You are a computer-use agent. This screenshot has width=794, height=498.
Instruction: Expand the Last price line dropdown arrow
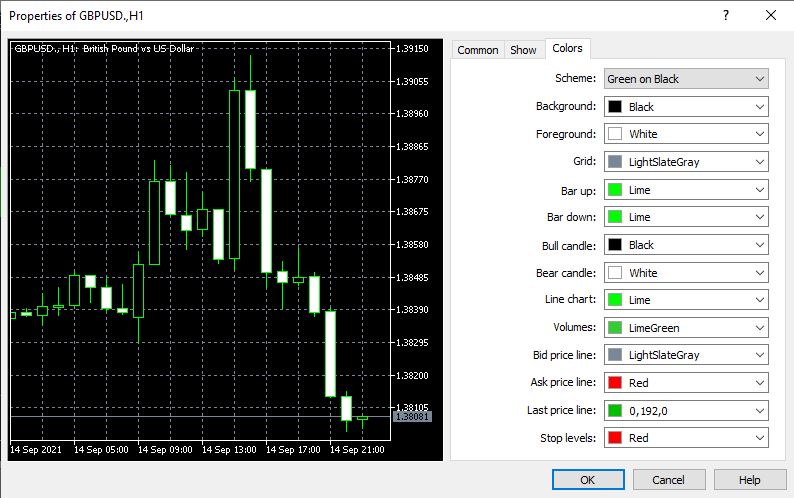760,411
